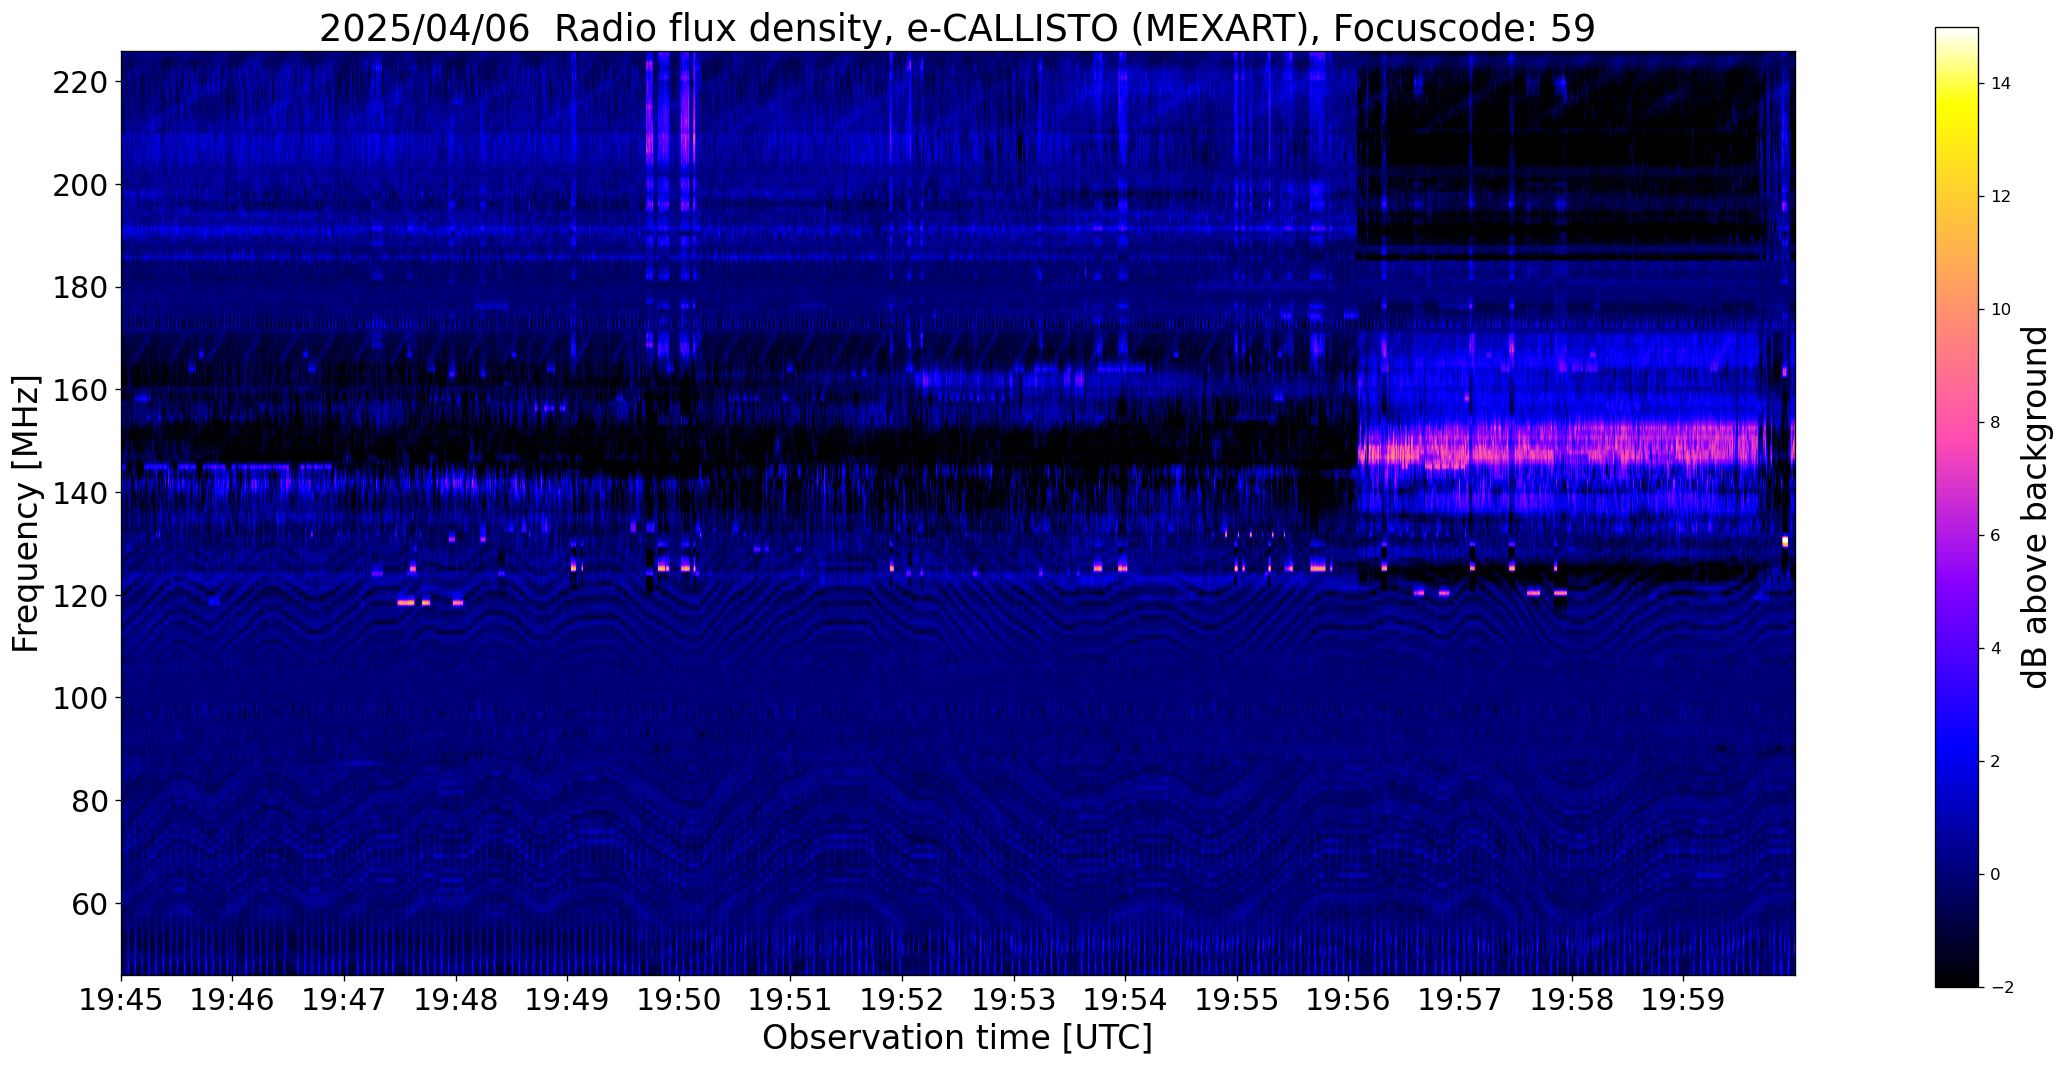Click the 19:58 time tick label
The image size is (2066, 1067).
(1573, 1000)
